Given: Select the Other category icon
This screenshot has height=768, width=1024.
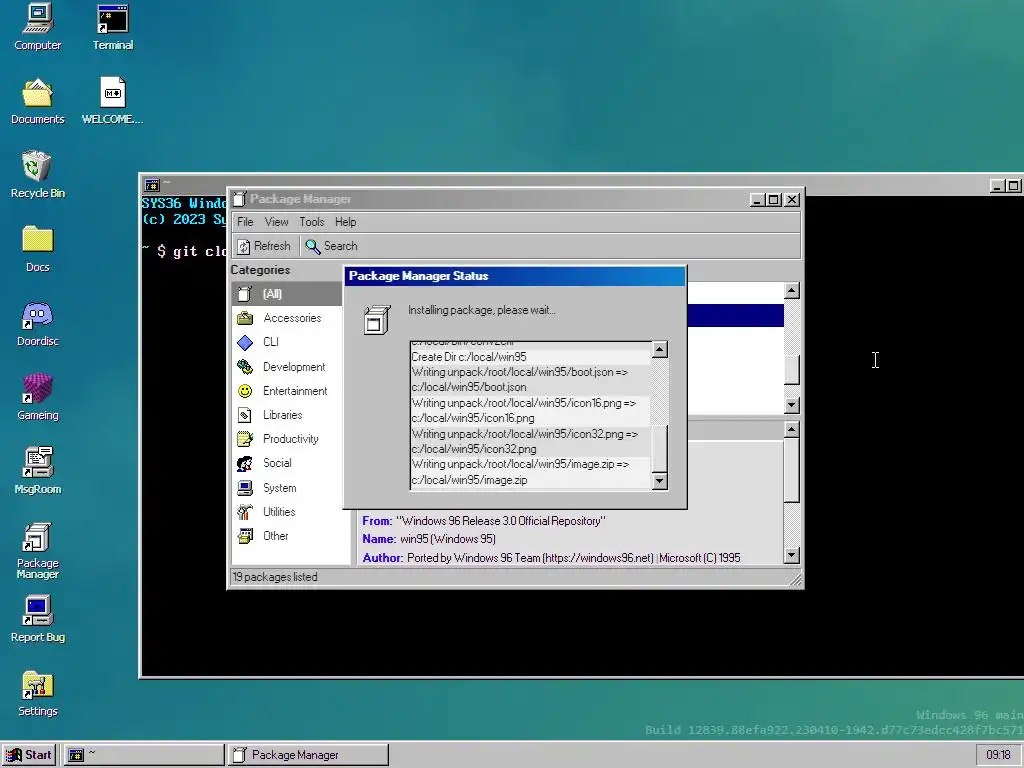Looking at the screenshot, I should pyautogui.click(x=245, y=536).
